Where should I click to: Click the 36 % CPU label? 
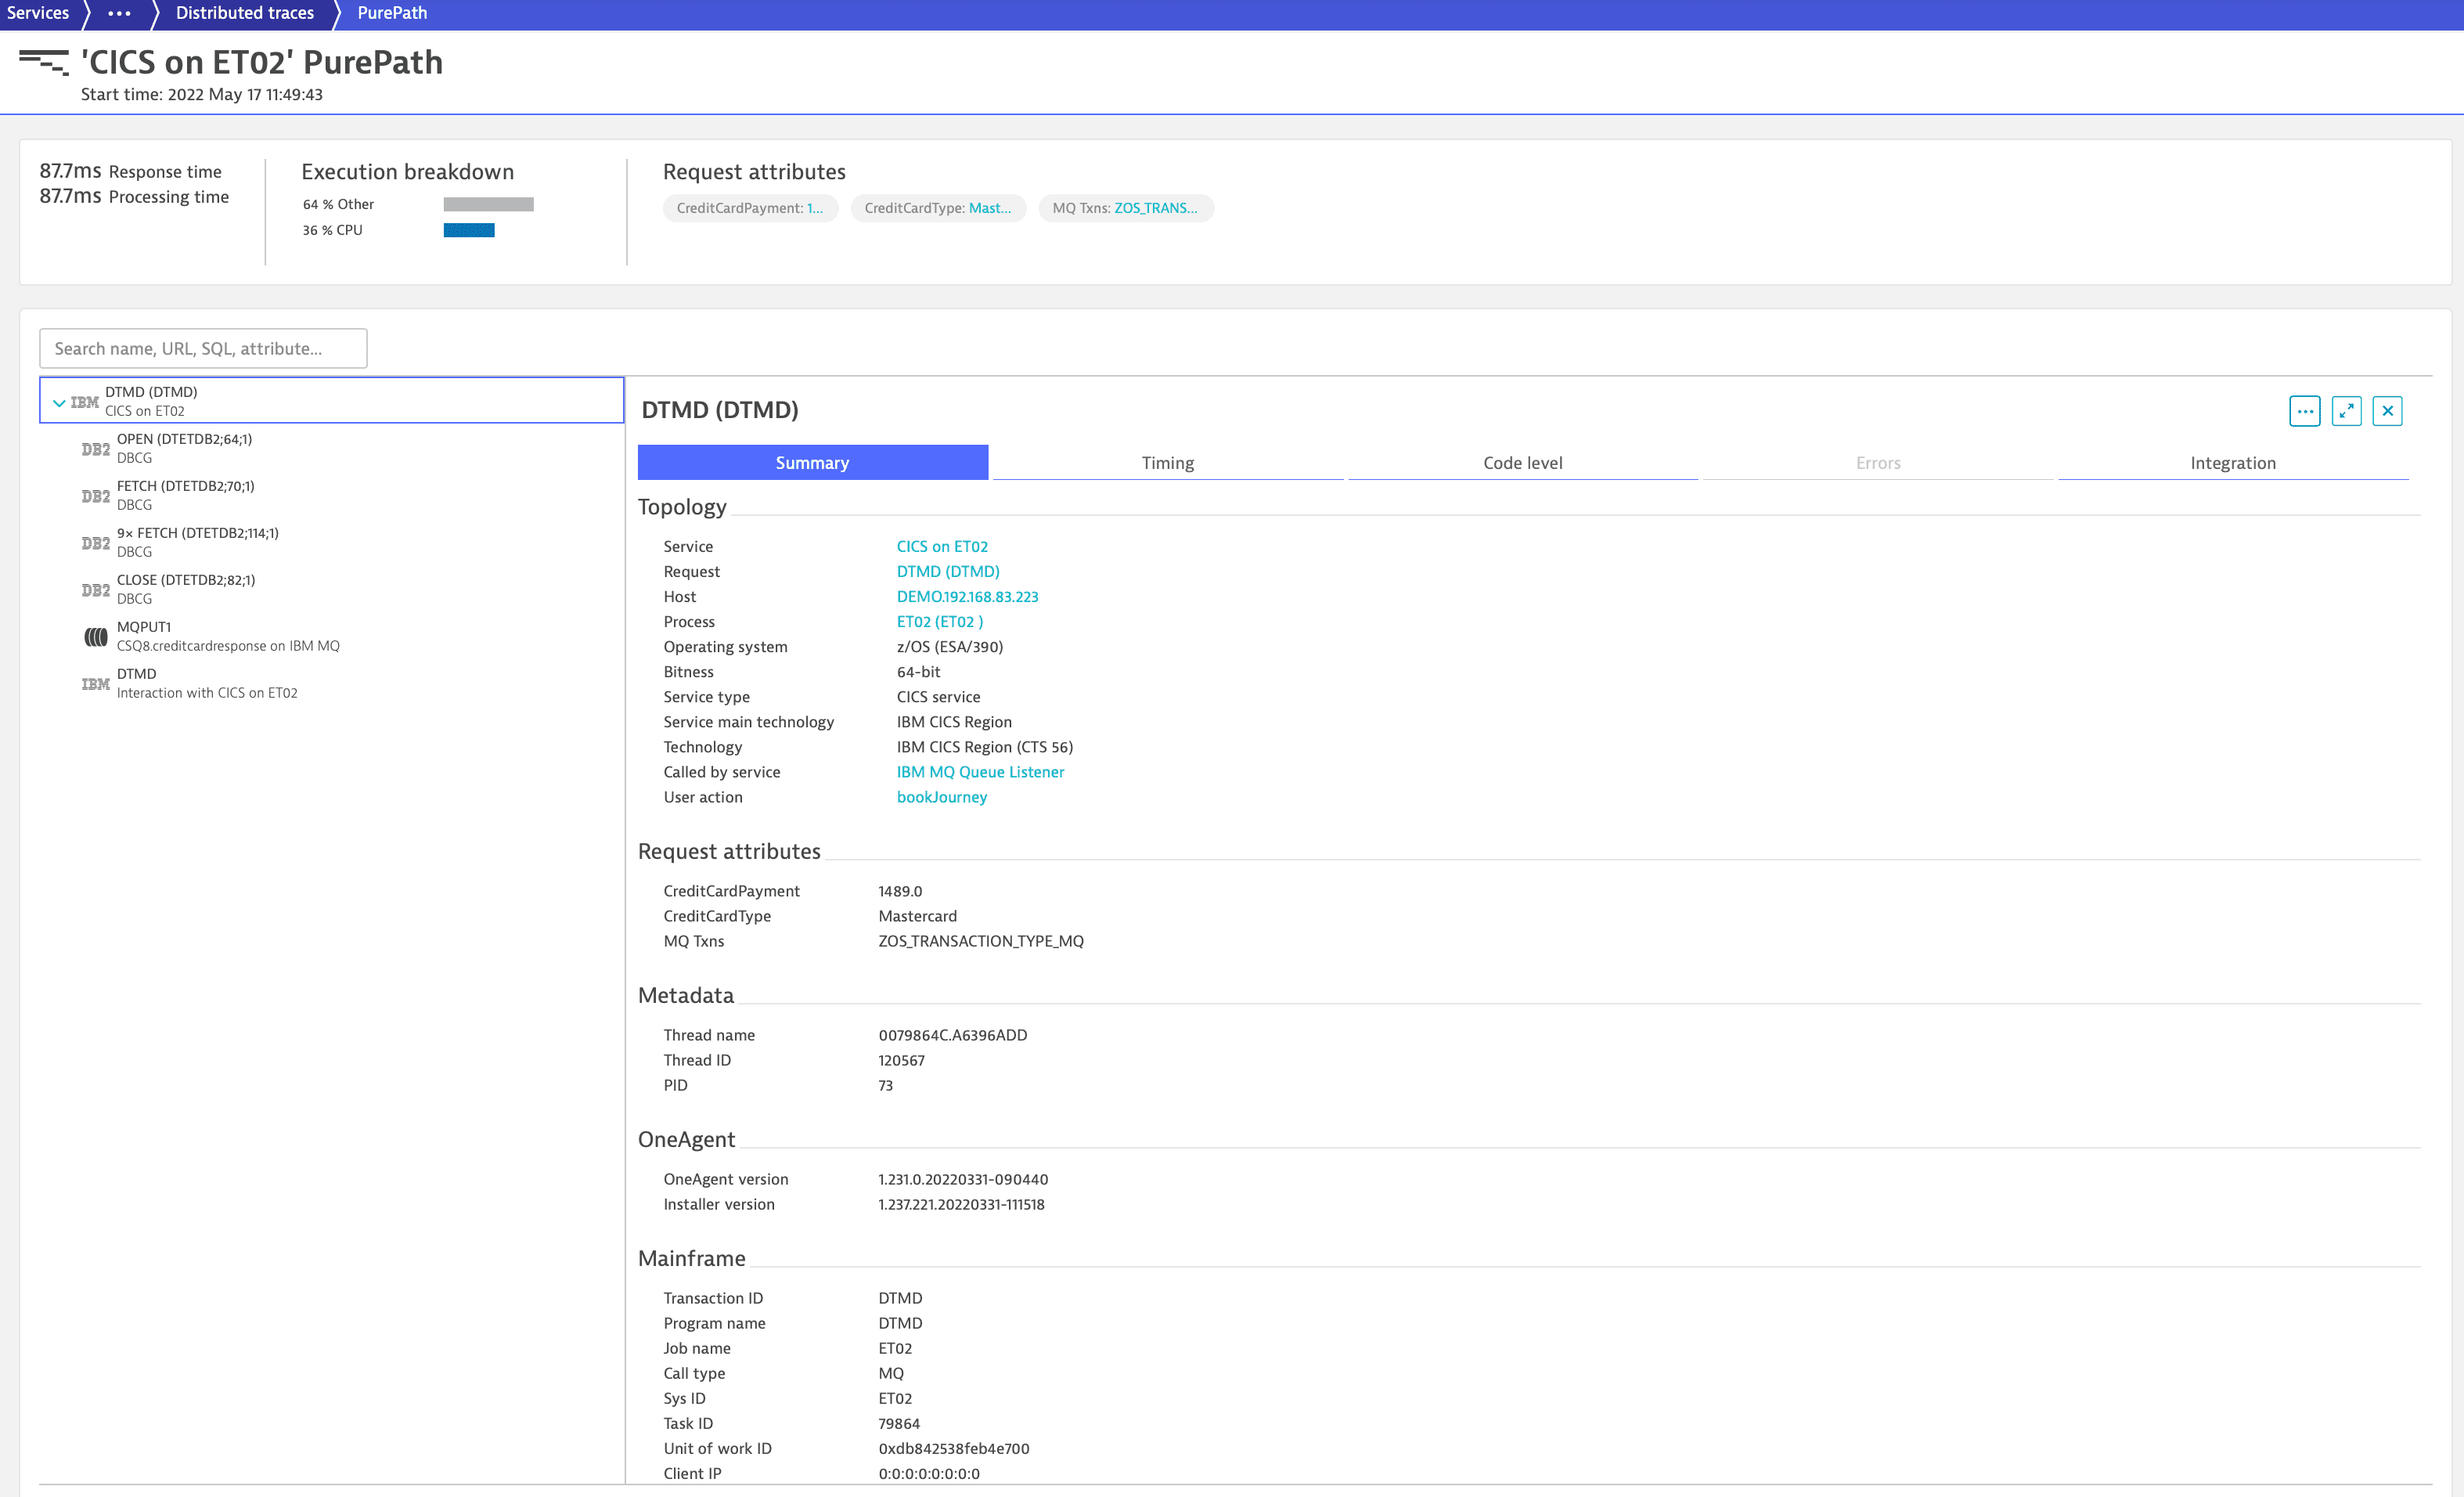click(333, 230)
